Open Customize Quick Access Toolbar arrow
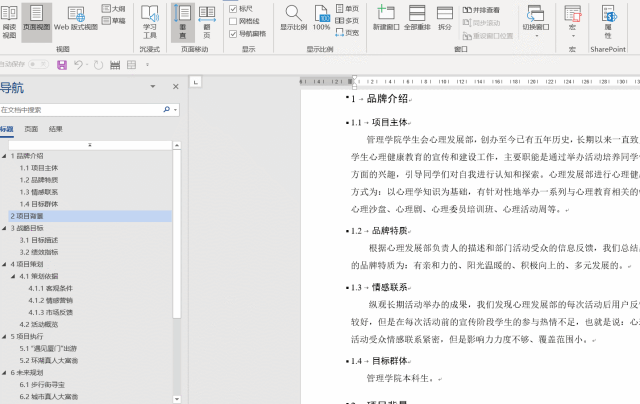Screen dimensions: 640x404 (147, 65)
